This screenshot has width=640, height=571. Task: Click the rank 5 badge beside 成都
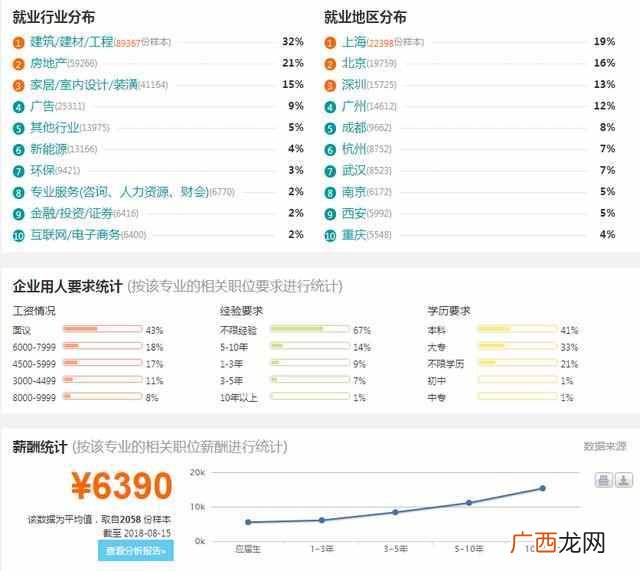click(330, 128)
